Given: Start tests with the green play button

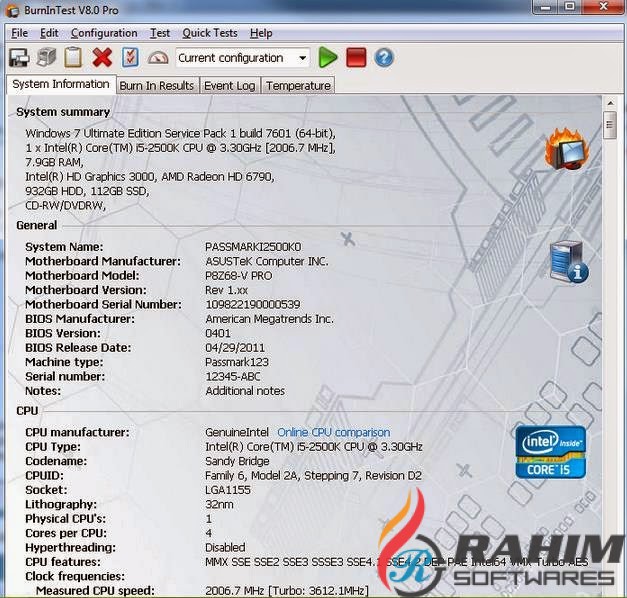Looking at the screenshot, I should pos(327,57).
